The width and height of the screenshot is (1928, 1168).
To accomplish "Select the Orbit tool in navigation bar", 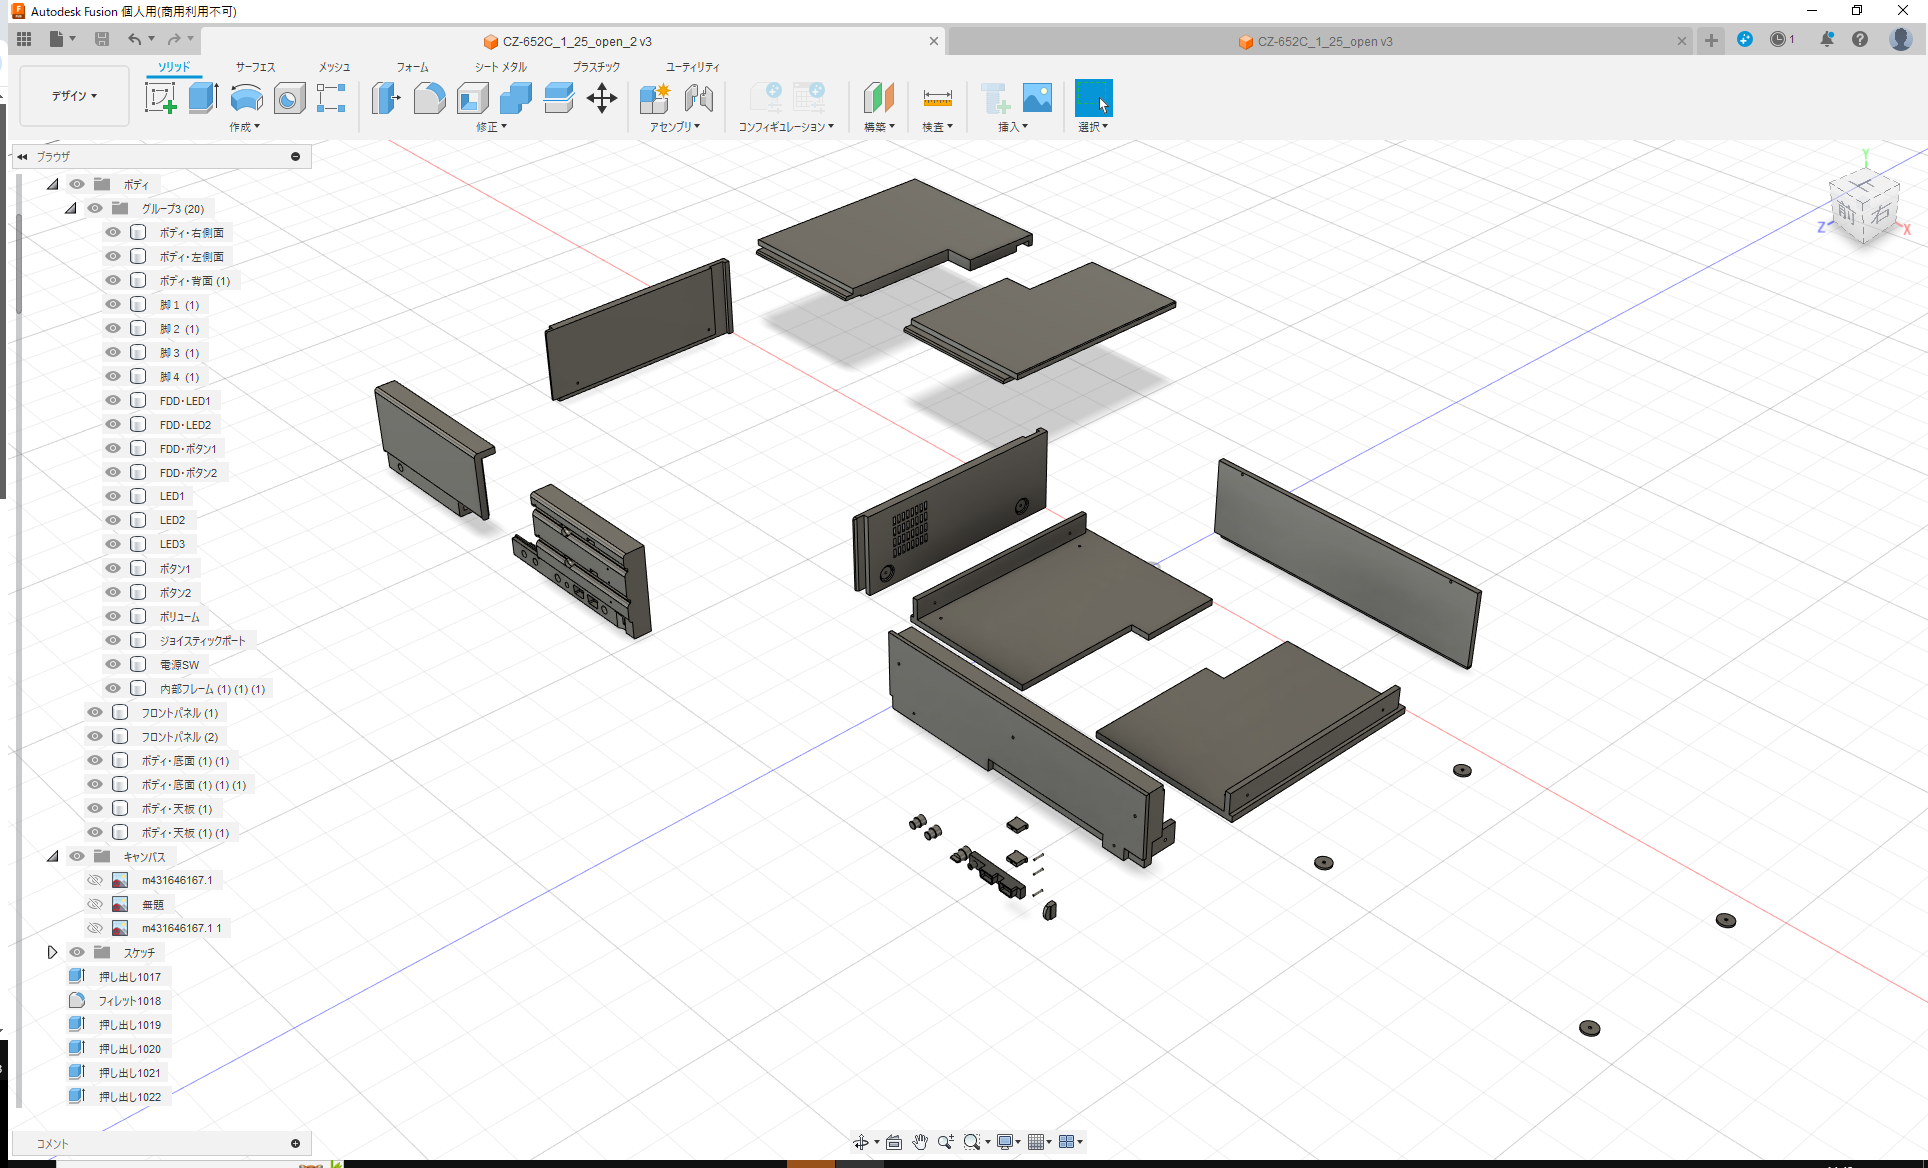I will [862, 1141].
